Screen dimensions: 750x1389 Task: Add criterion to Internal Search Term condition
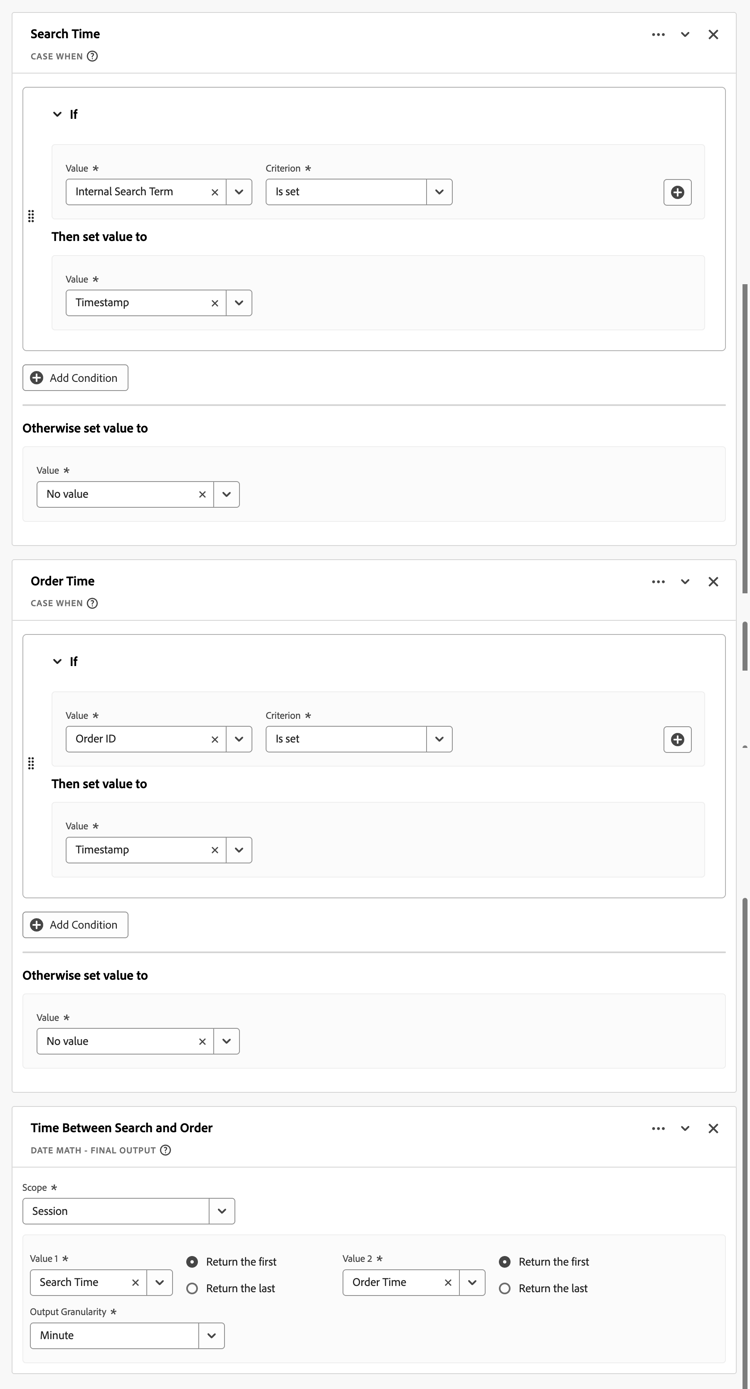click(x=677, y=192)
